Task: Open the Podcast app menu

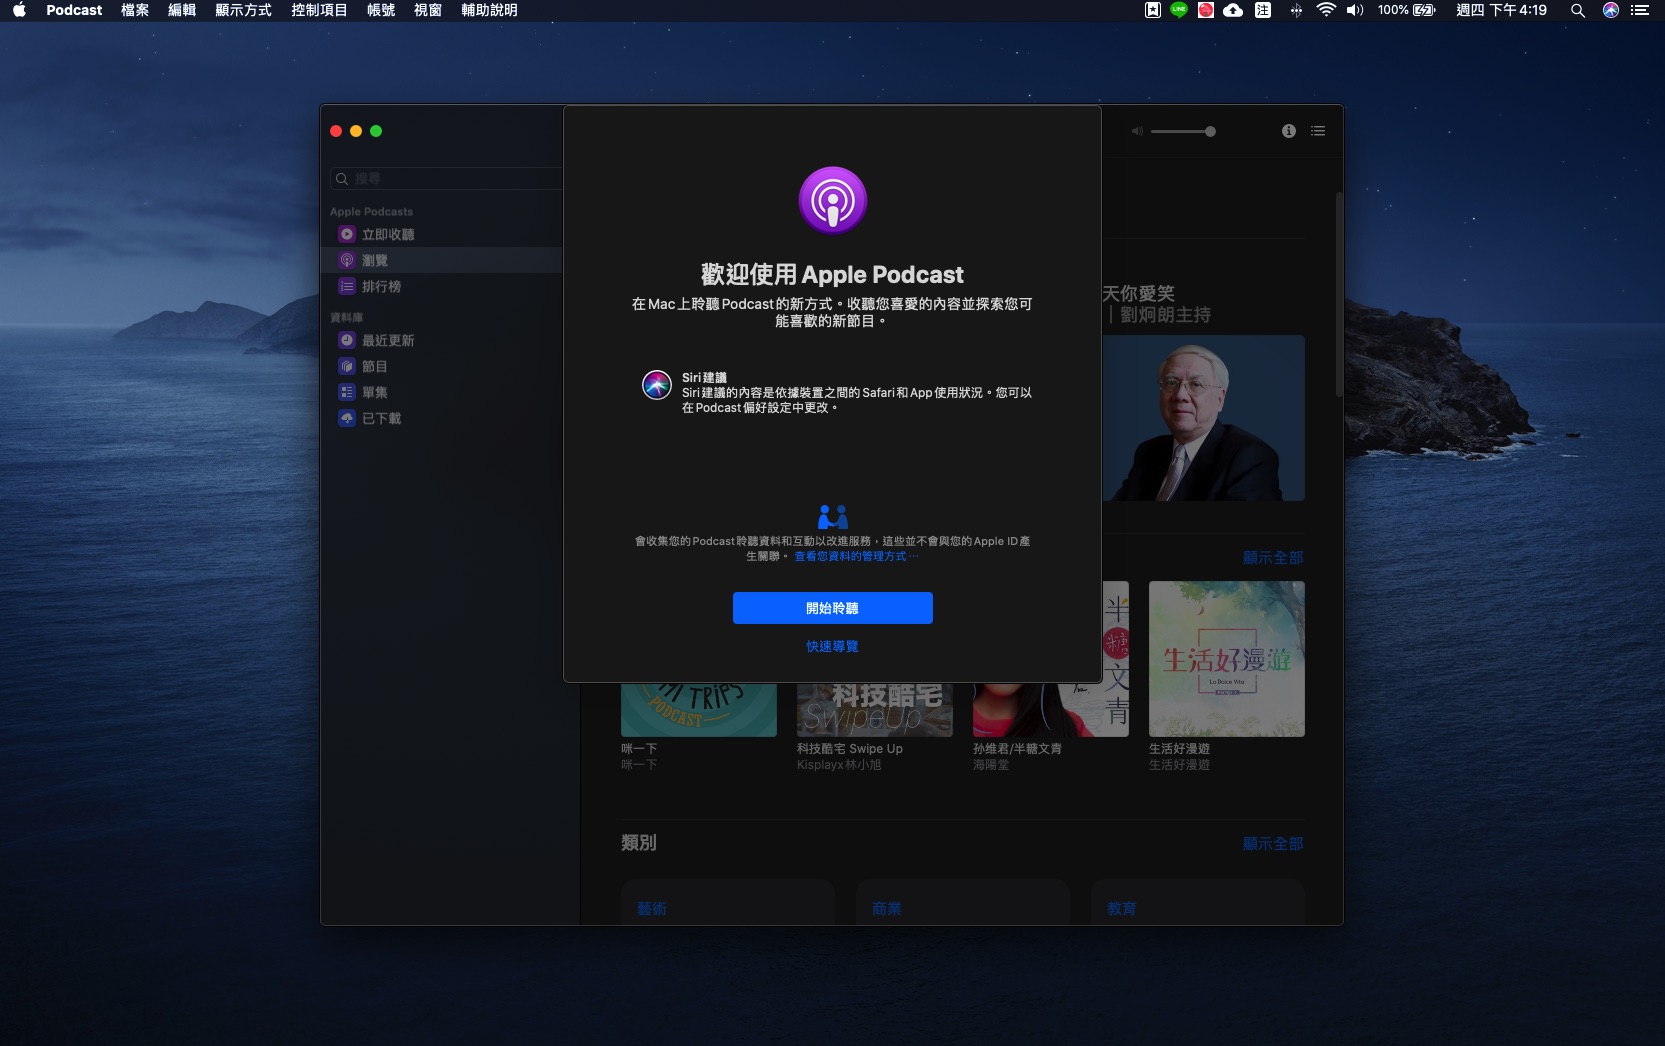Action: point(74,10)
